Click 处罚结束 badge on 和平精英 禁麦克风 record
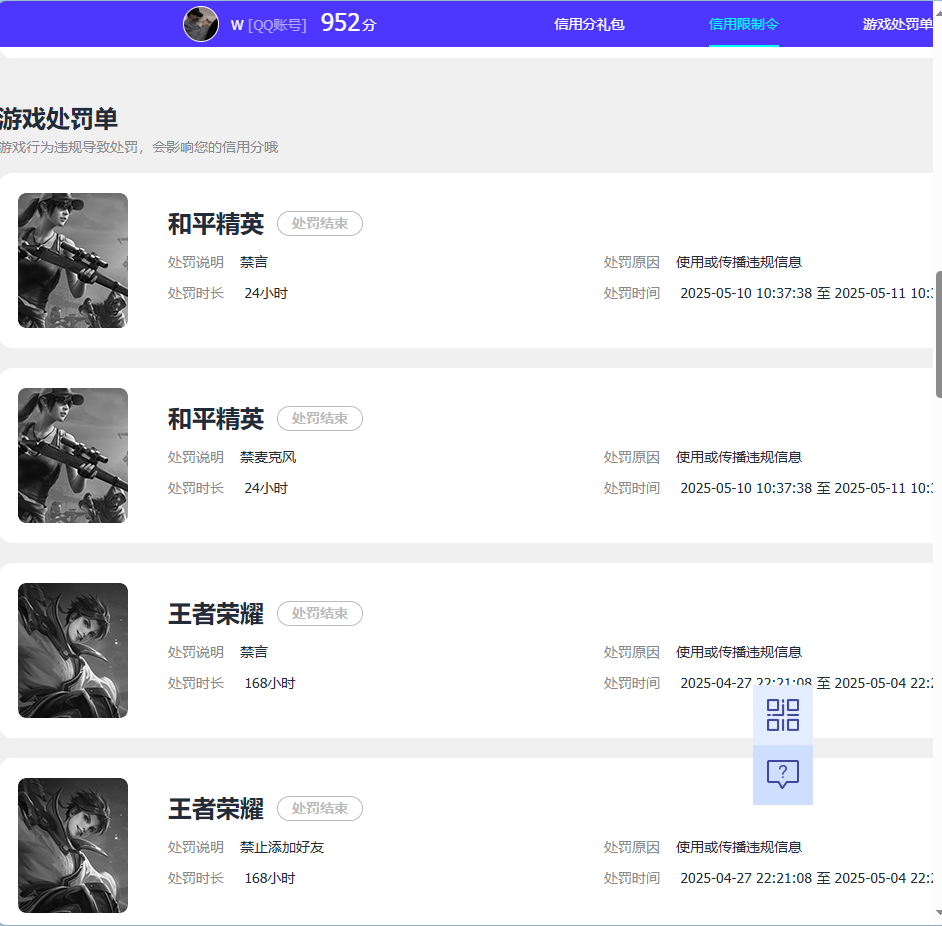This screenshot has height=926, width=942. click(x=320, y=419)
